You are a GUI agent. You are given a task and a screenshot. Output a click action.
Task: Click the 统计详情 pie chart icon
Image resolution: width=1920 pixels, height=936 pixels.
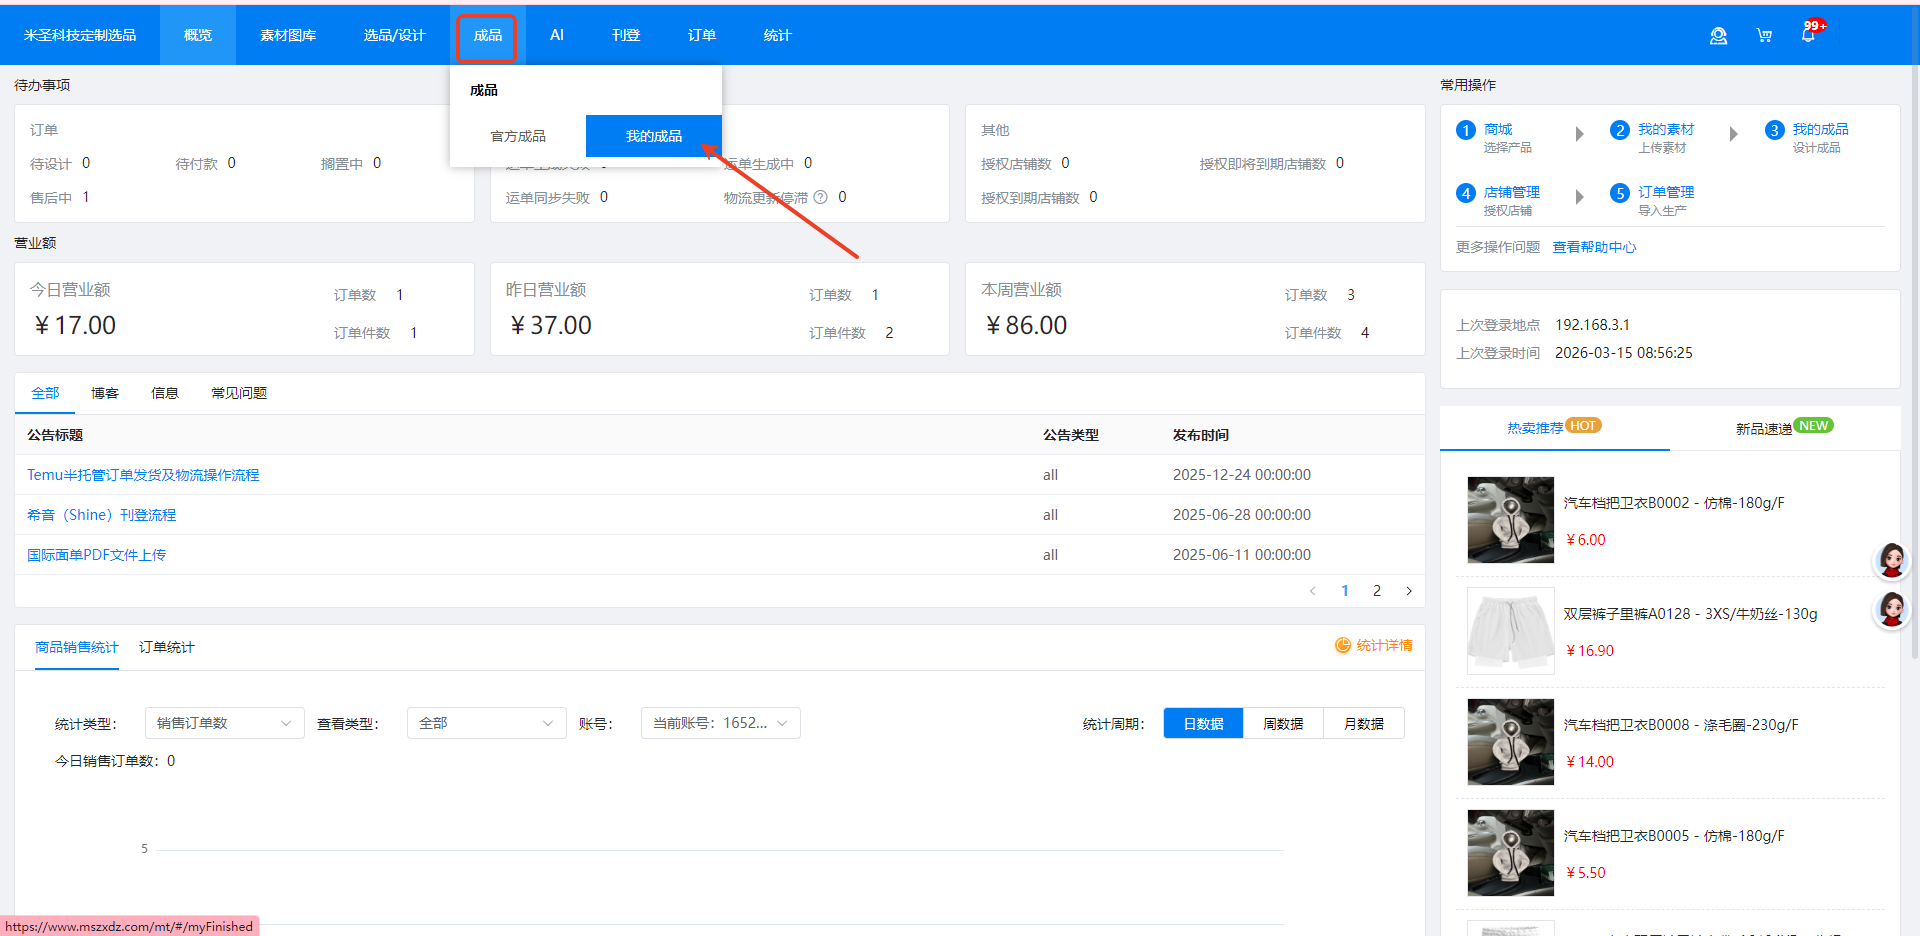tap(1343, 646)
